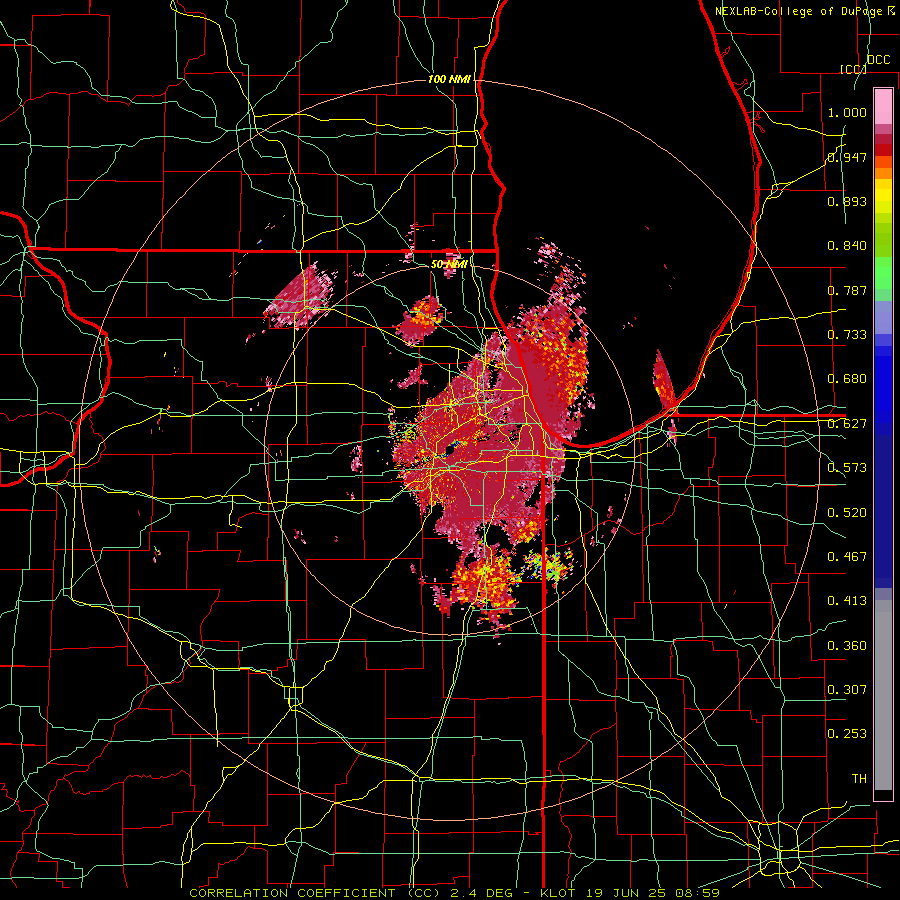Click the 50 NMI range ring label
The width and height of the screenshot is (900, 900).
[449, 264]
